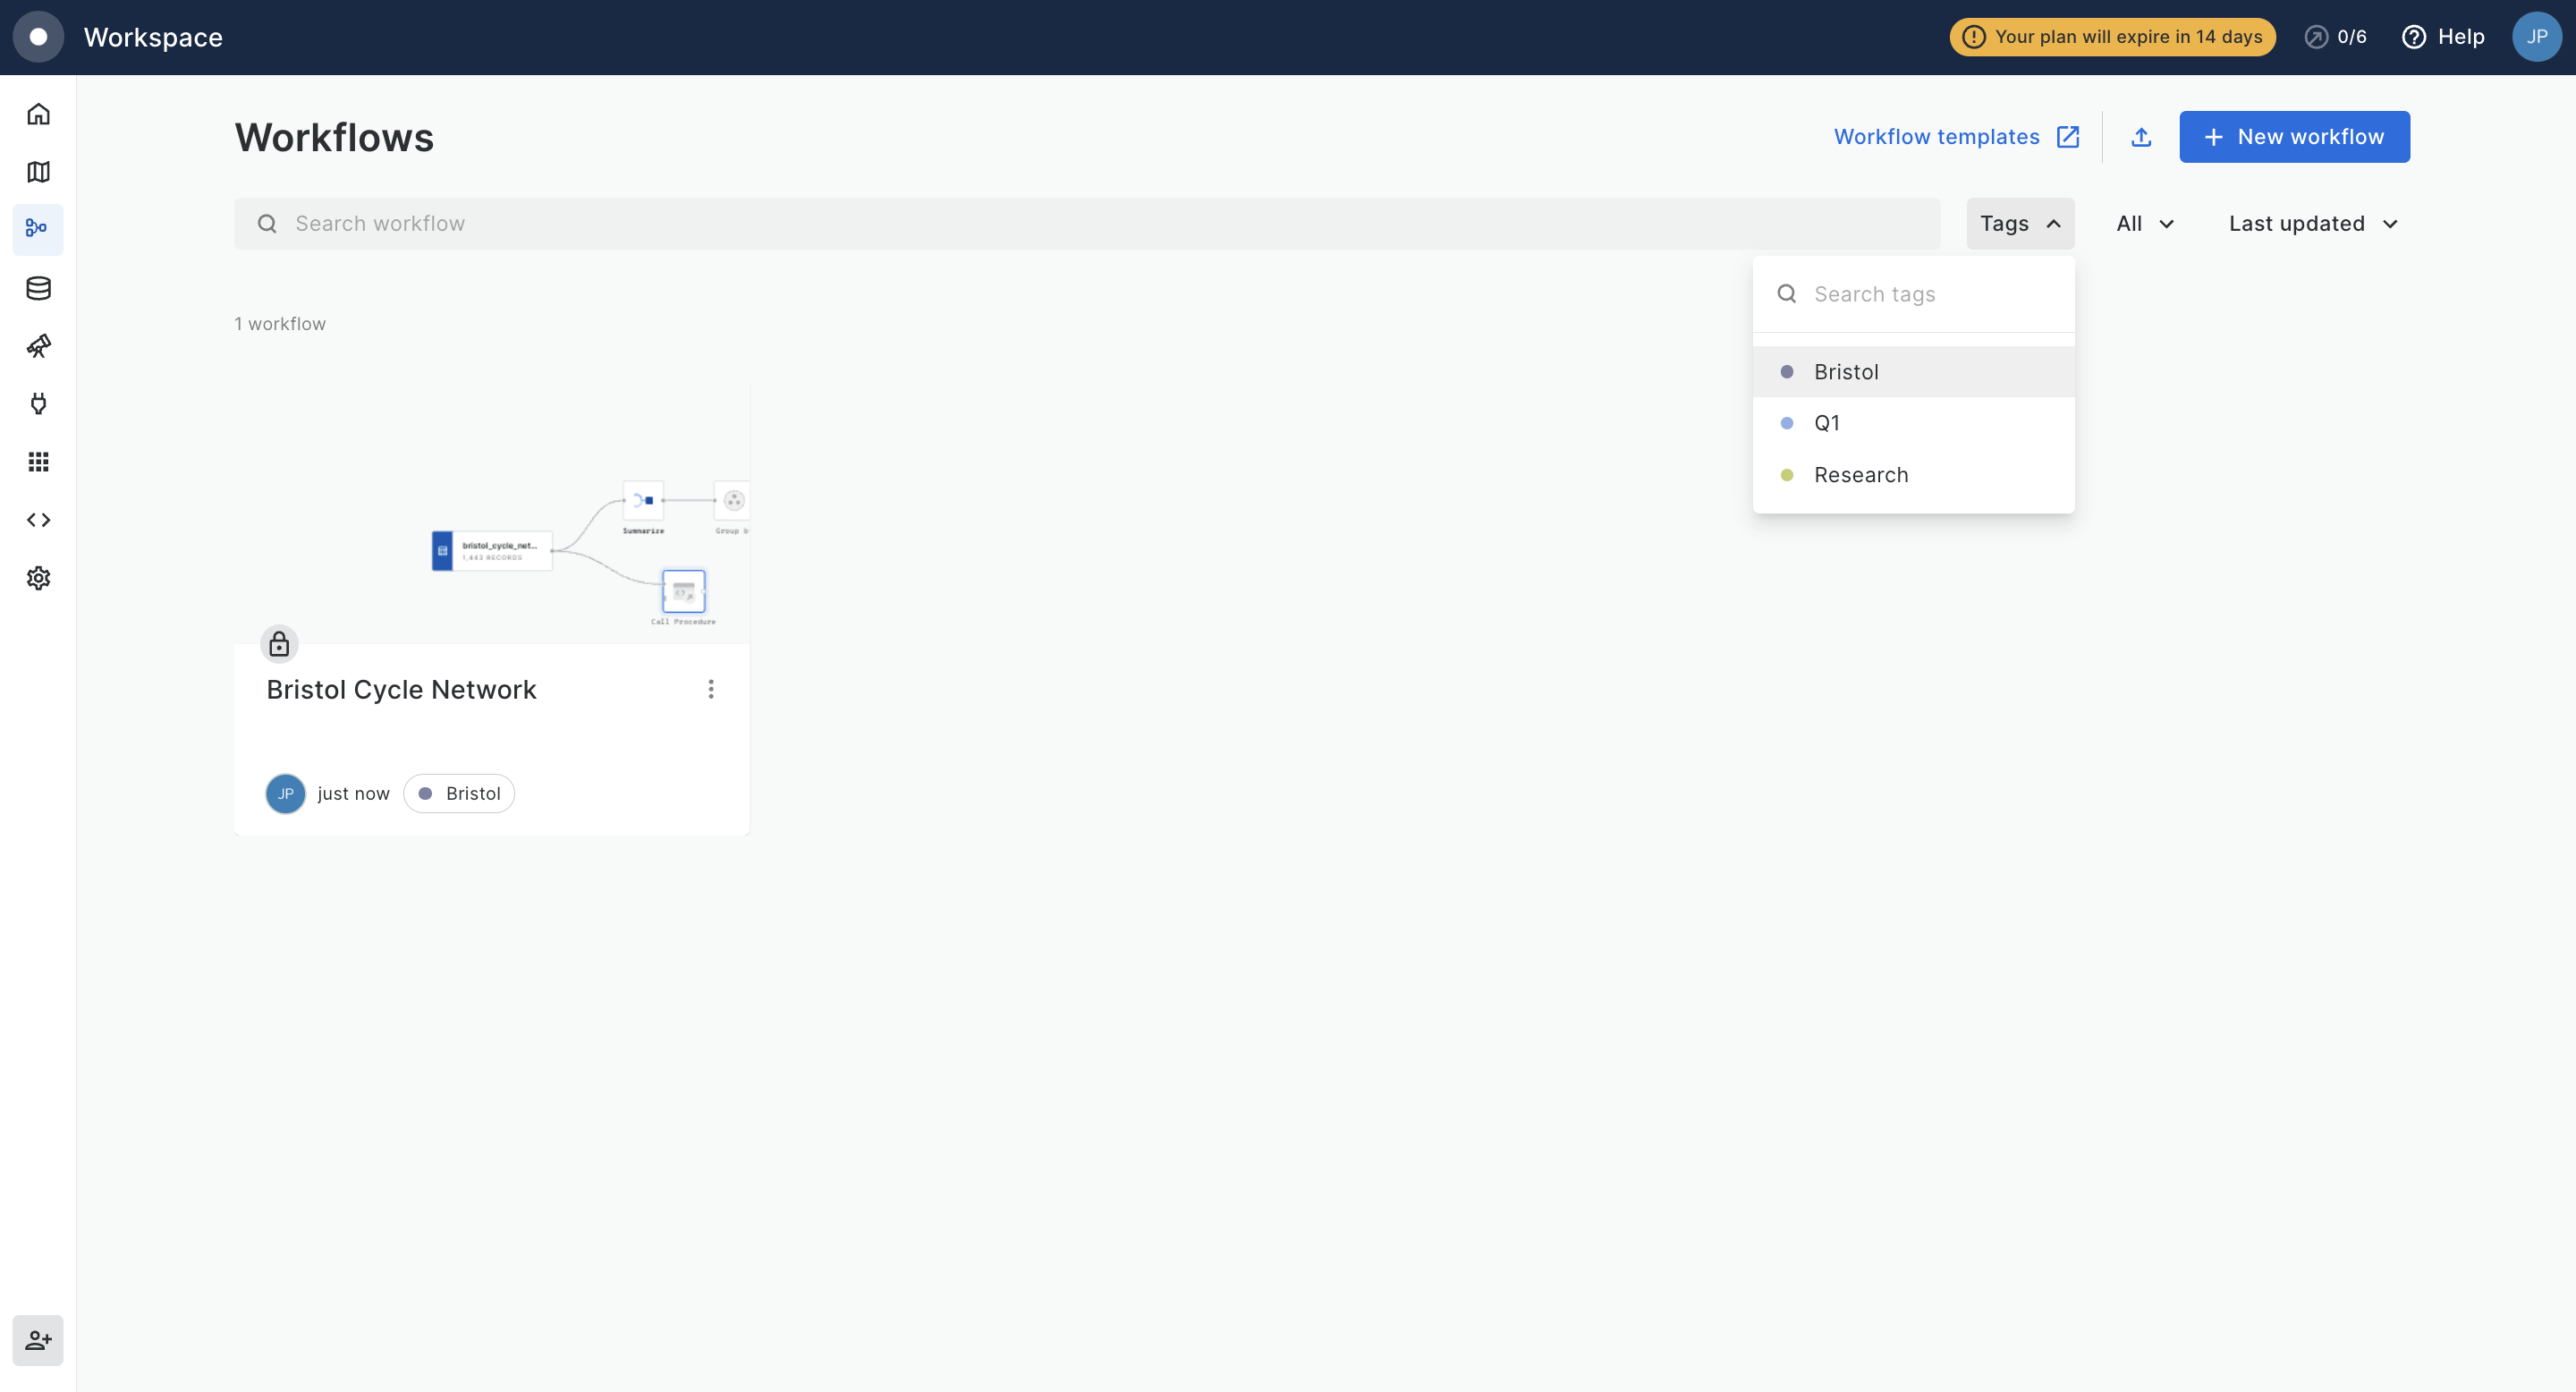
Task: Open Applications grid icon in sidebar
Action: tap(38, 462)
